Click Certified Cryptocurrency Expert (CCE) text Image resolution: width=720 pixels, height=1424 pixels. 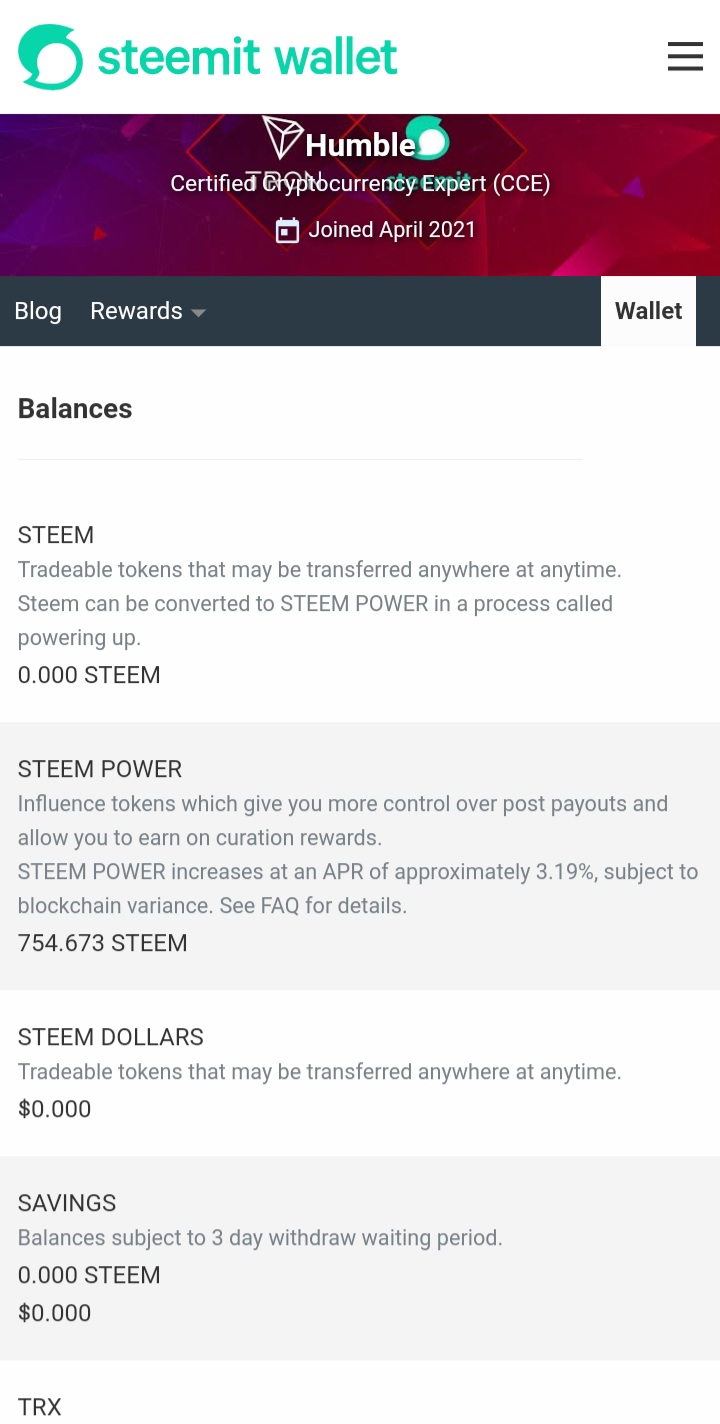pos(360,184)
